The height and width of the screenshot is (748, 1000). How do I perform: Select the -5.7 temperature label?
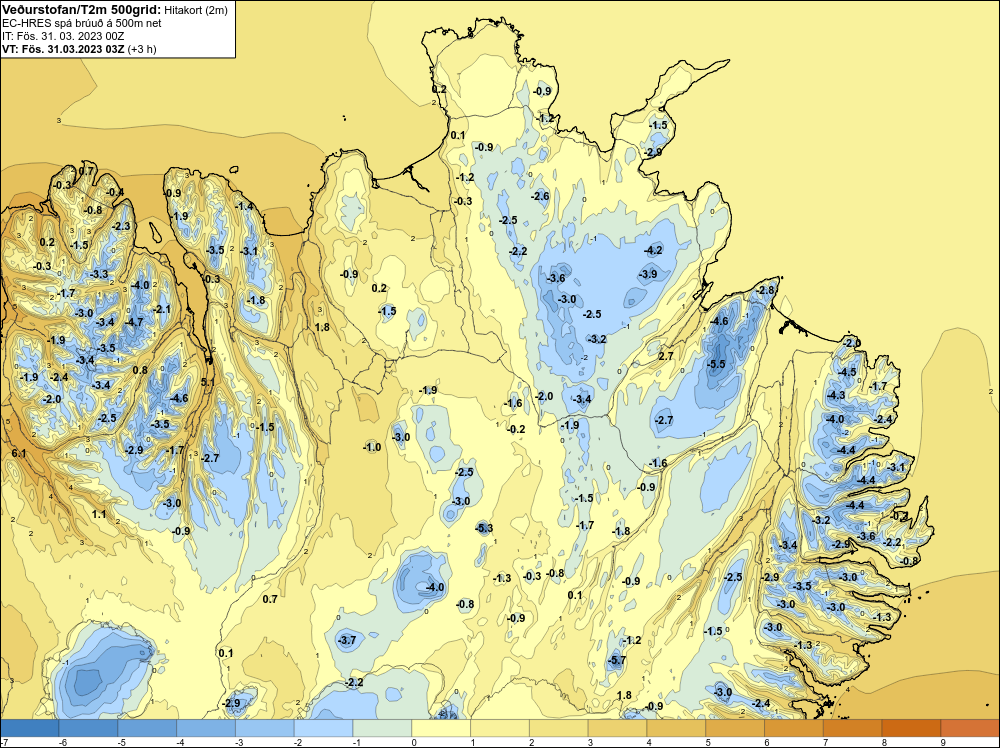click(617, 660)
